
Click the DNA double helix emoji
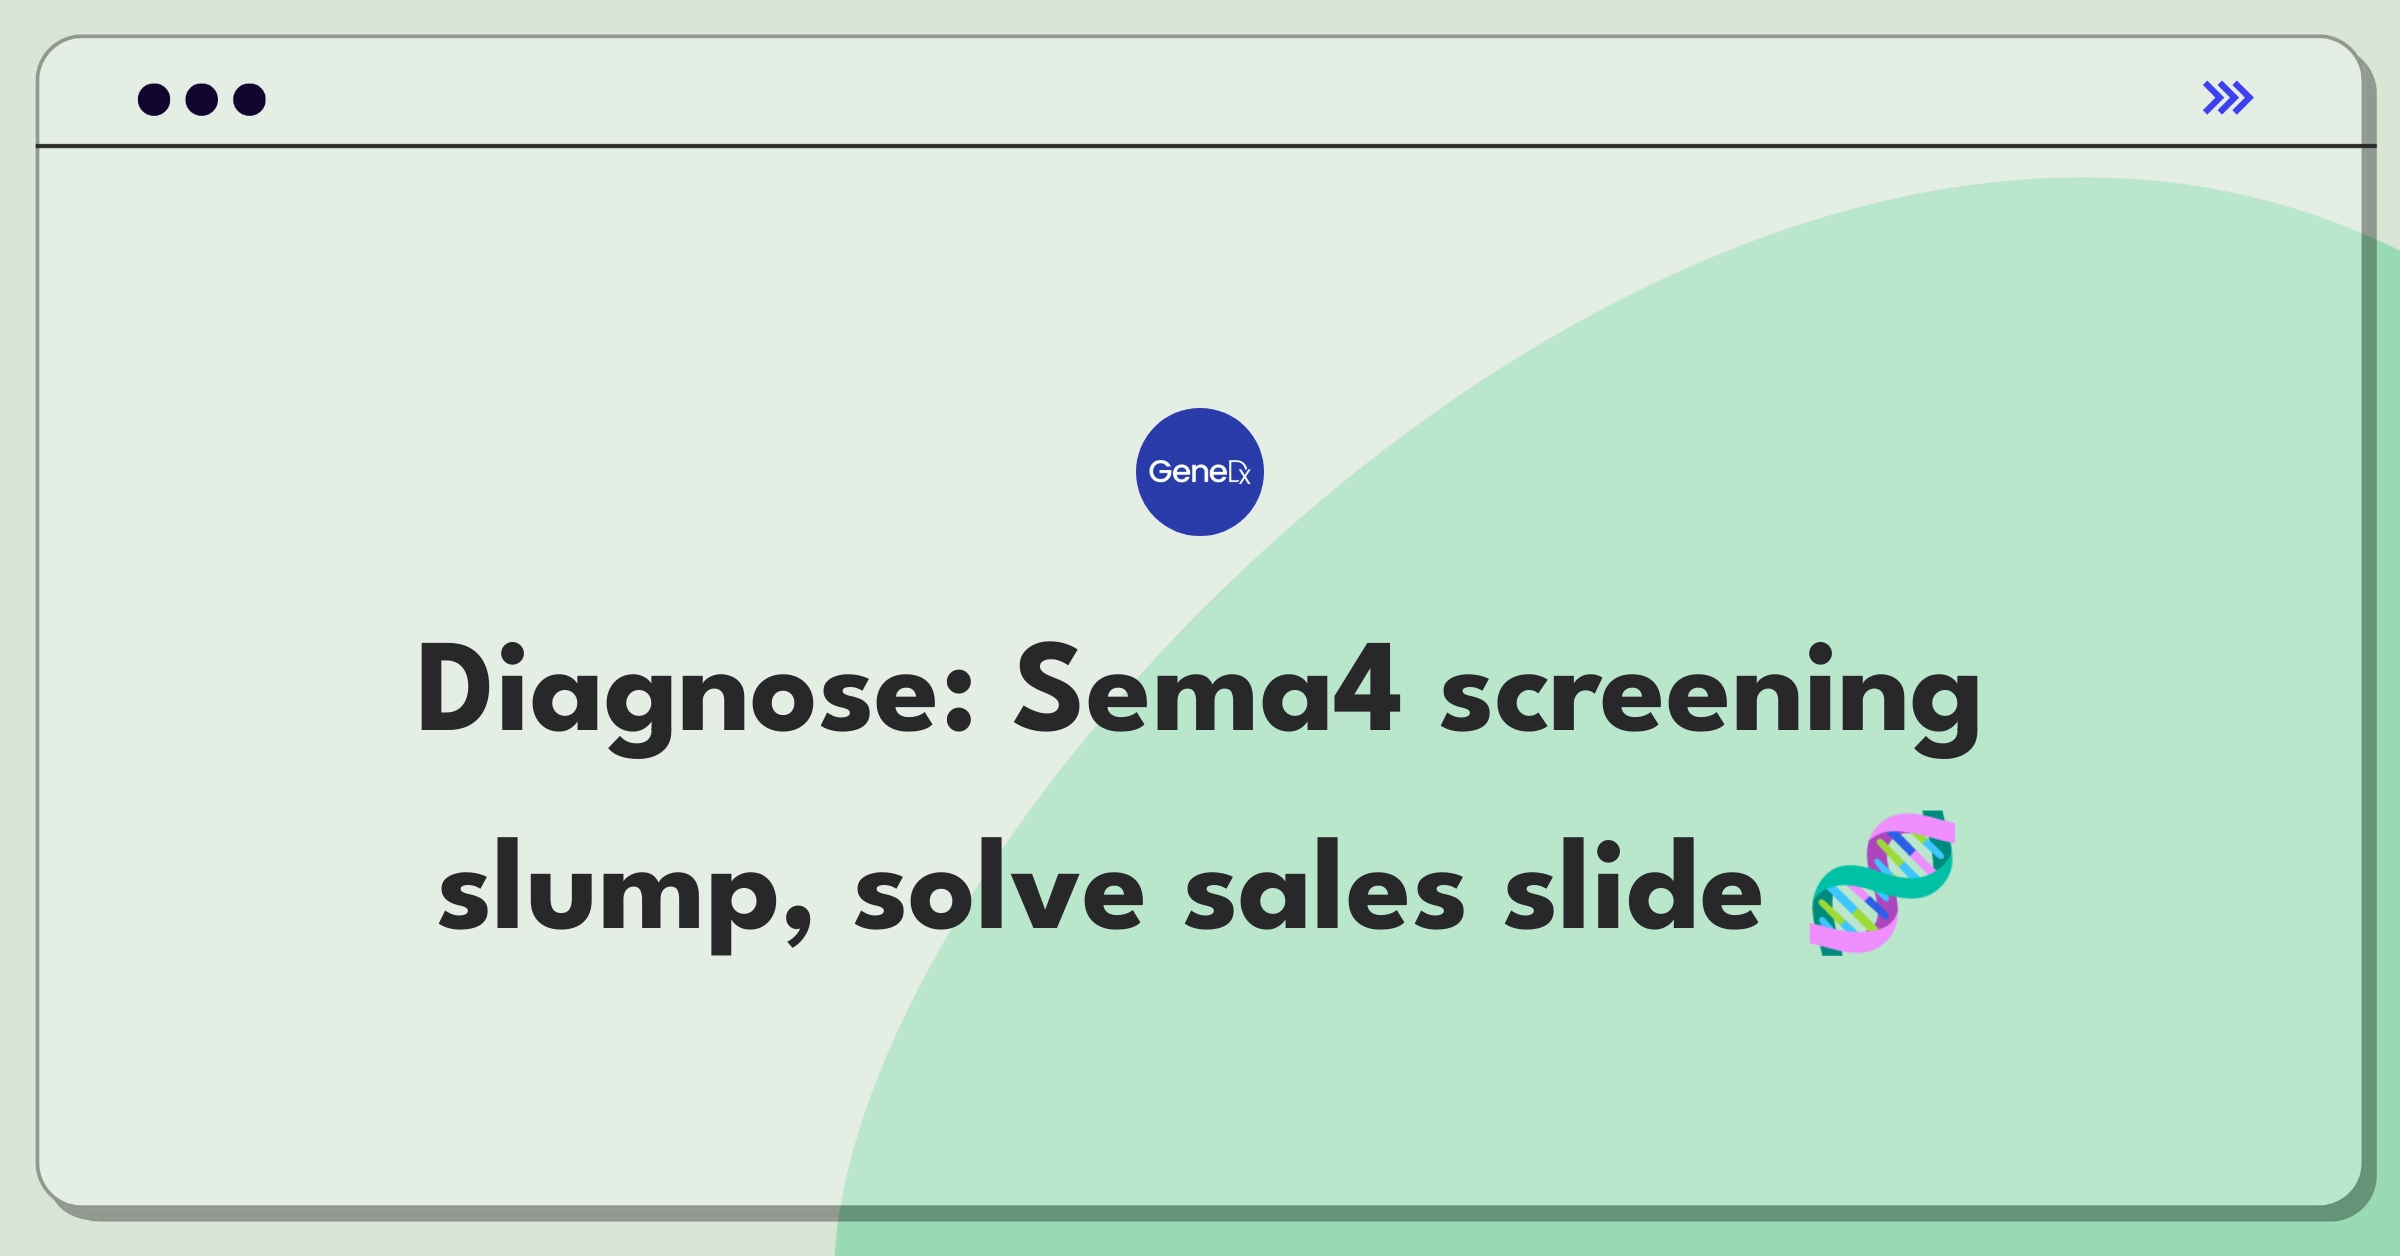[x=1882, y=883]
